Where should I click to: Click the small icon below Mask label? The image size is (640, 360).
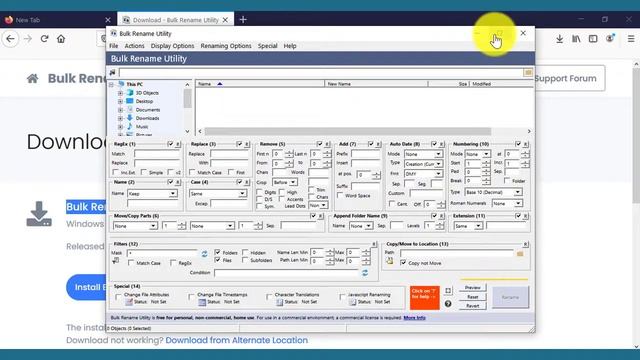pos(116,261)
